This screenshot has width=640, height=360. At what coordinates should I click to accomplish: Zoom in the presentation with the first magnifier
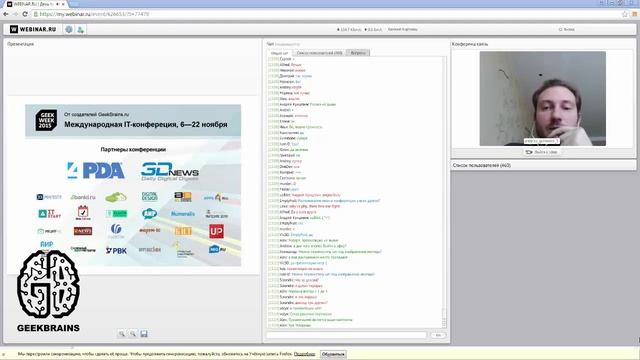click(x=121, y=333)
